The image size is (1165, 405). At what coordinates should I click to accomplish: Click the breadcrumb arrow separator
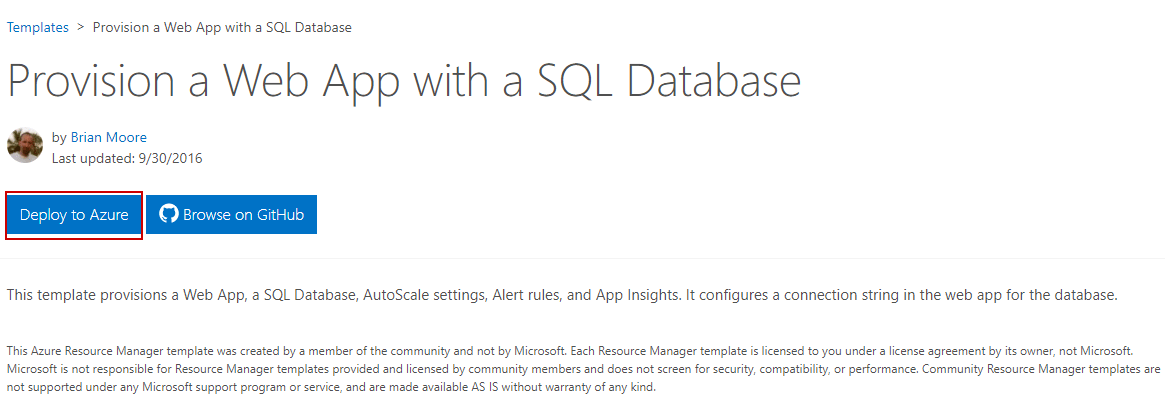point(81,27)
